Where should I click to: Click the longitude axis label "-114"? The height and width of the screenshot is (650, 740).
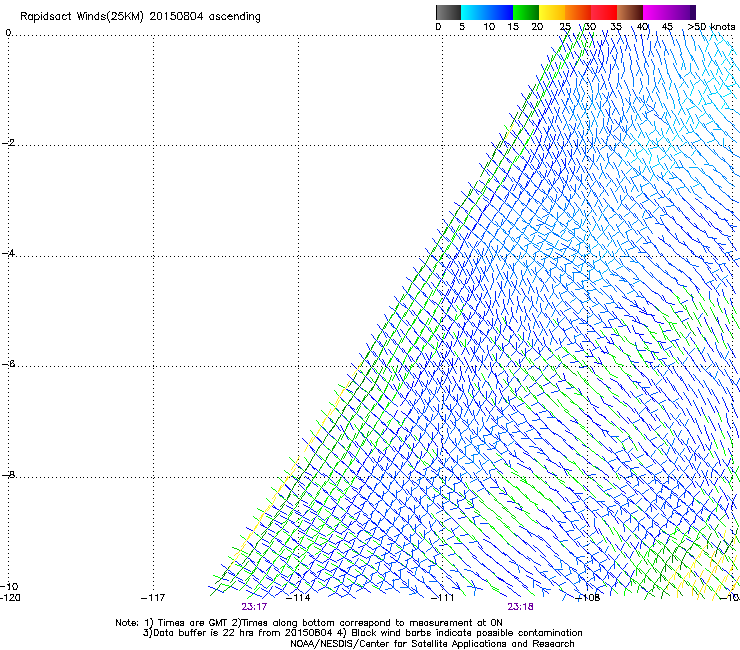[298, 598]
